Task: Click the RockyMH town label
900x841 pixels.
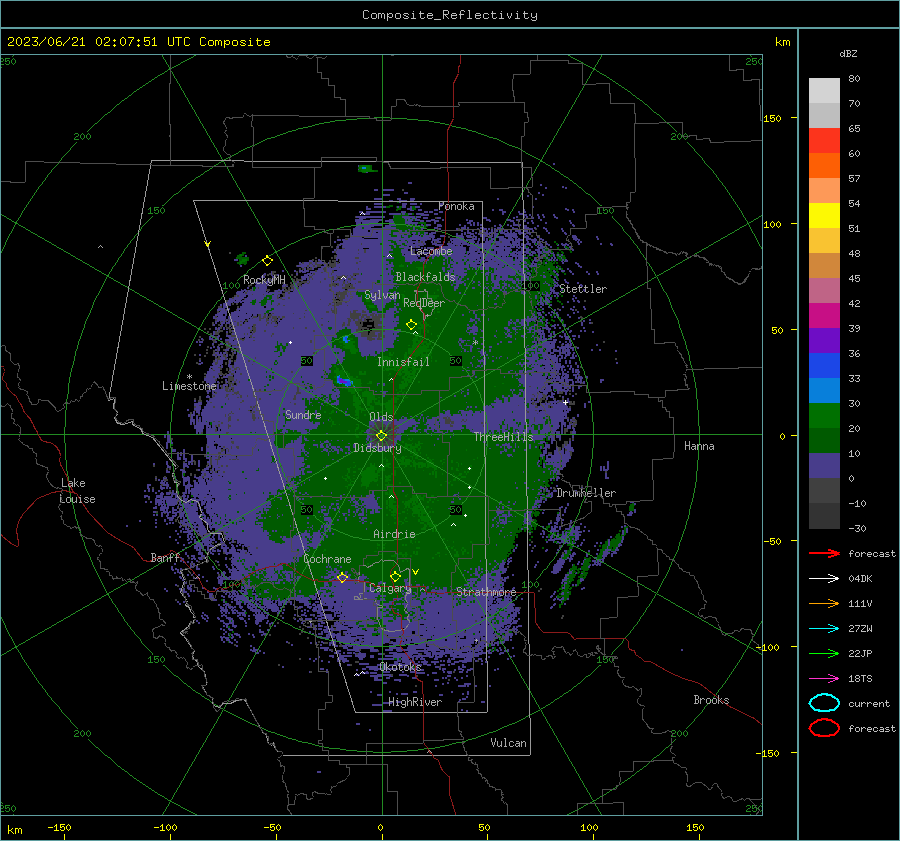Action: click(264, 280)
